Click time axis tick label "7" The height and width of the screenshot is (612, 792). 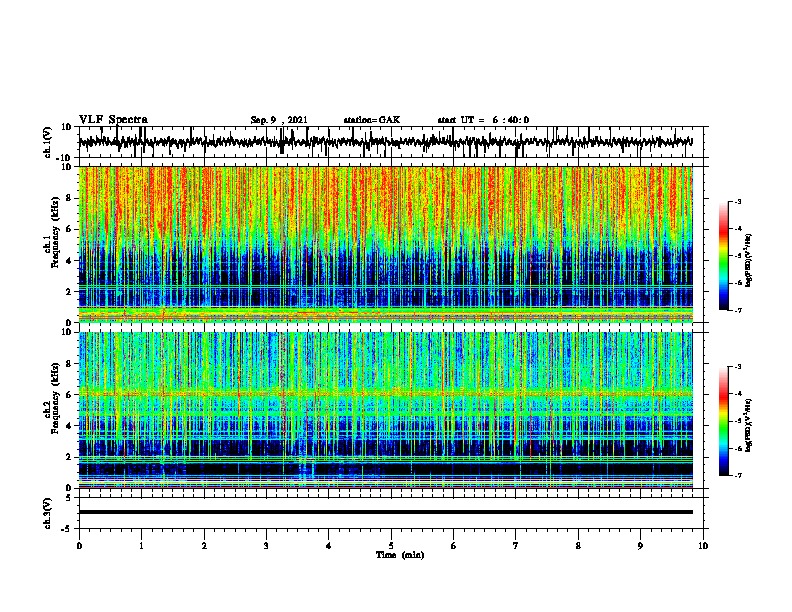(x=516, y=546)
